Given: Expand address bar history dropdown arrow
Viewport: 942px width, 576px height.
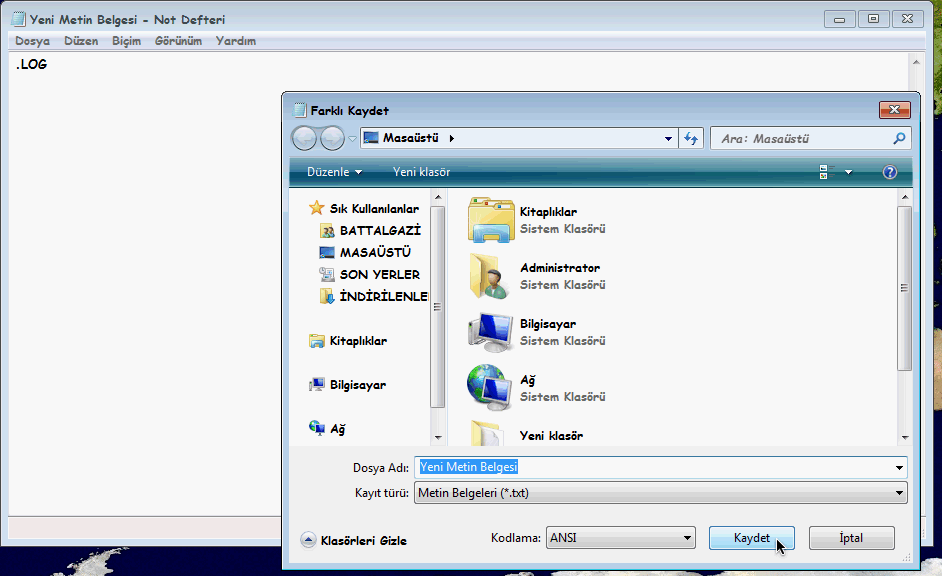Looking at the screenshot, I should [668, 139].
